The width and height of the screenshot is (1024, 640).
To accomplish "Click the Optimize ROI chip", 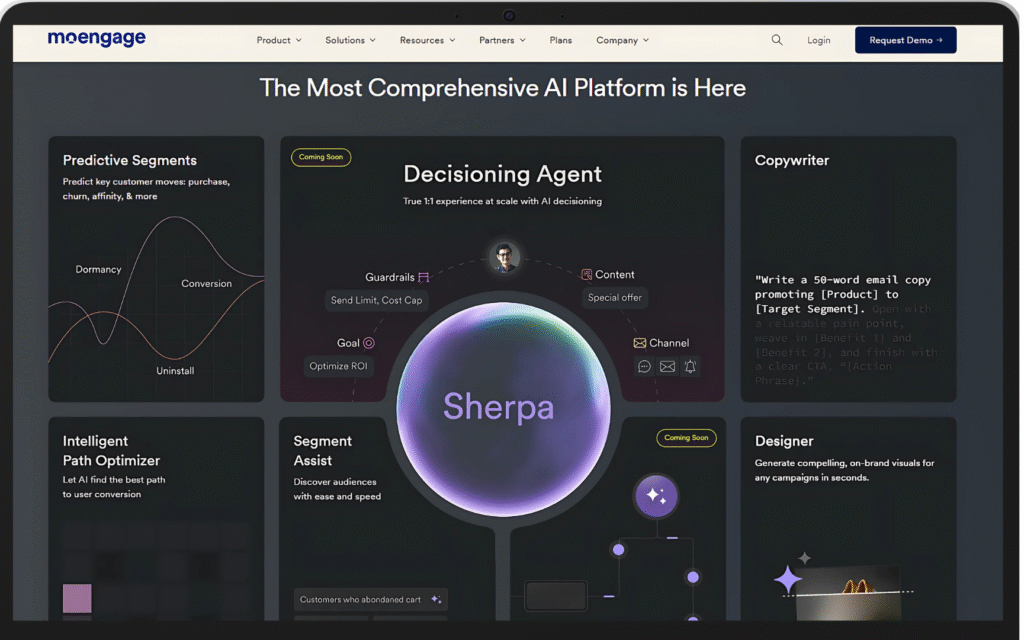I will [338, 366].
